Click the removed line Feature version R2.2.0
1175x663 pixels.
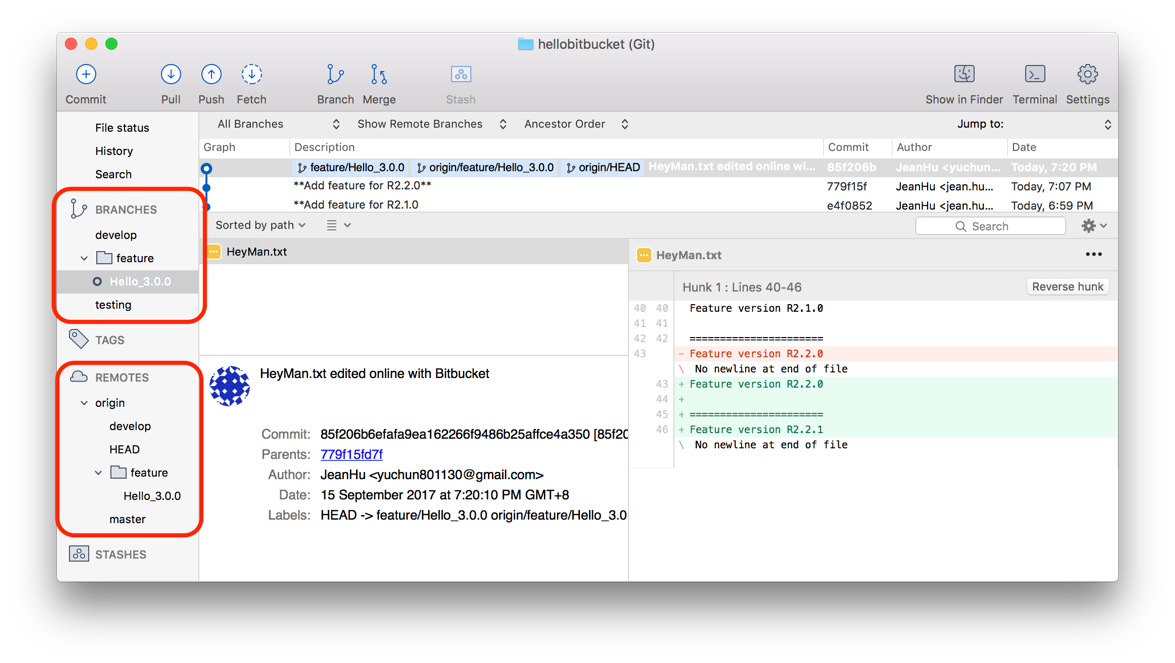pyautogui.click(x=756, y=354)
